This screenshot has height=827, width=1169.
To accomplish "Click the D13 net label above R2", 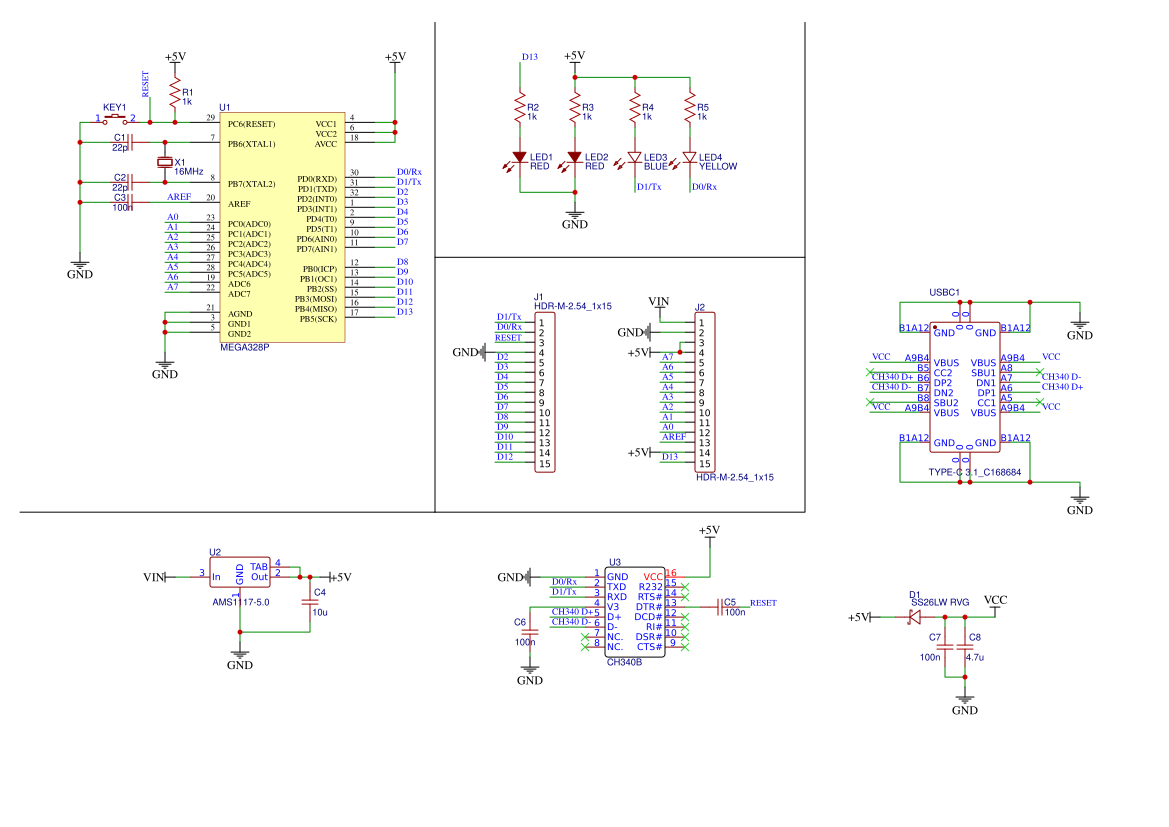I will tap(529, 57).
